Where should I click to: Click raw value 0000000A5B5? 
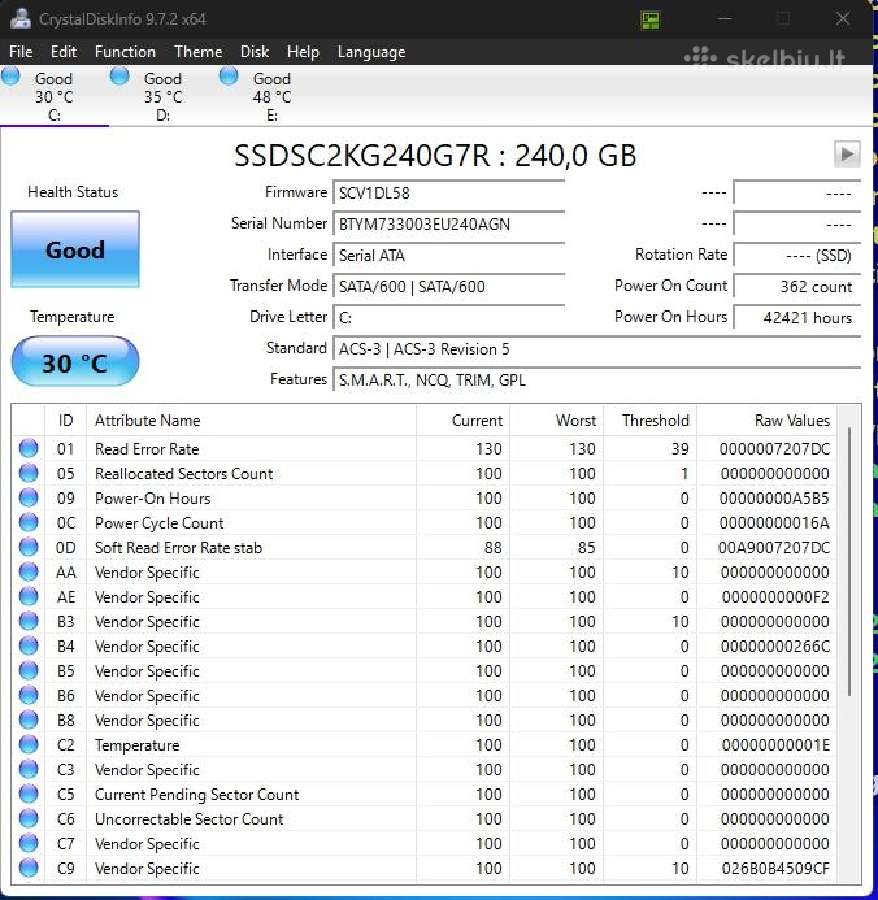(x=775, y=498)
